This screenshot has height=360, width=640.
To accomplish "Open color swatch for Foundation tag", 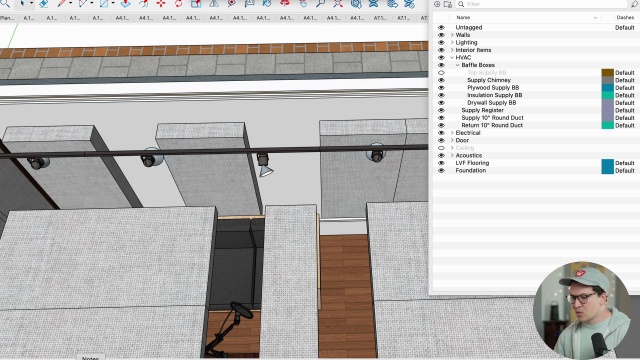I will coord(607,171).
